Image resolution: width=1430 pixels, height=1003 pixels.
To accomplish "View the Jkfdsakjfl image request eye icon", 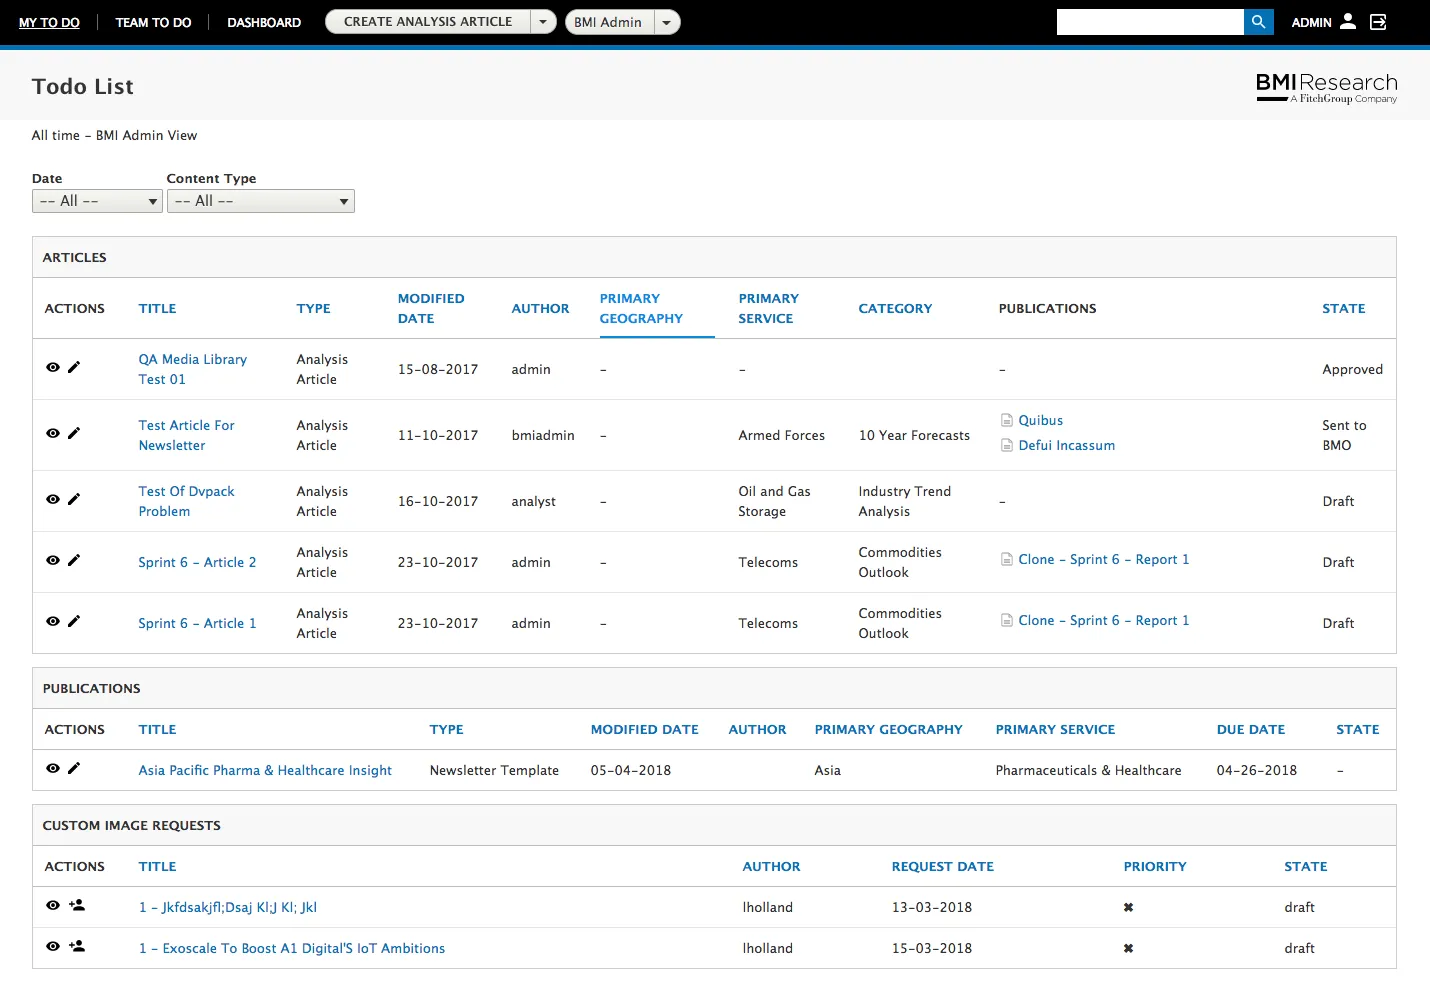I will coord(53,906).
